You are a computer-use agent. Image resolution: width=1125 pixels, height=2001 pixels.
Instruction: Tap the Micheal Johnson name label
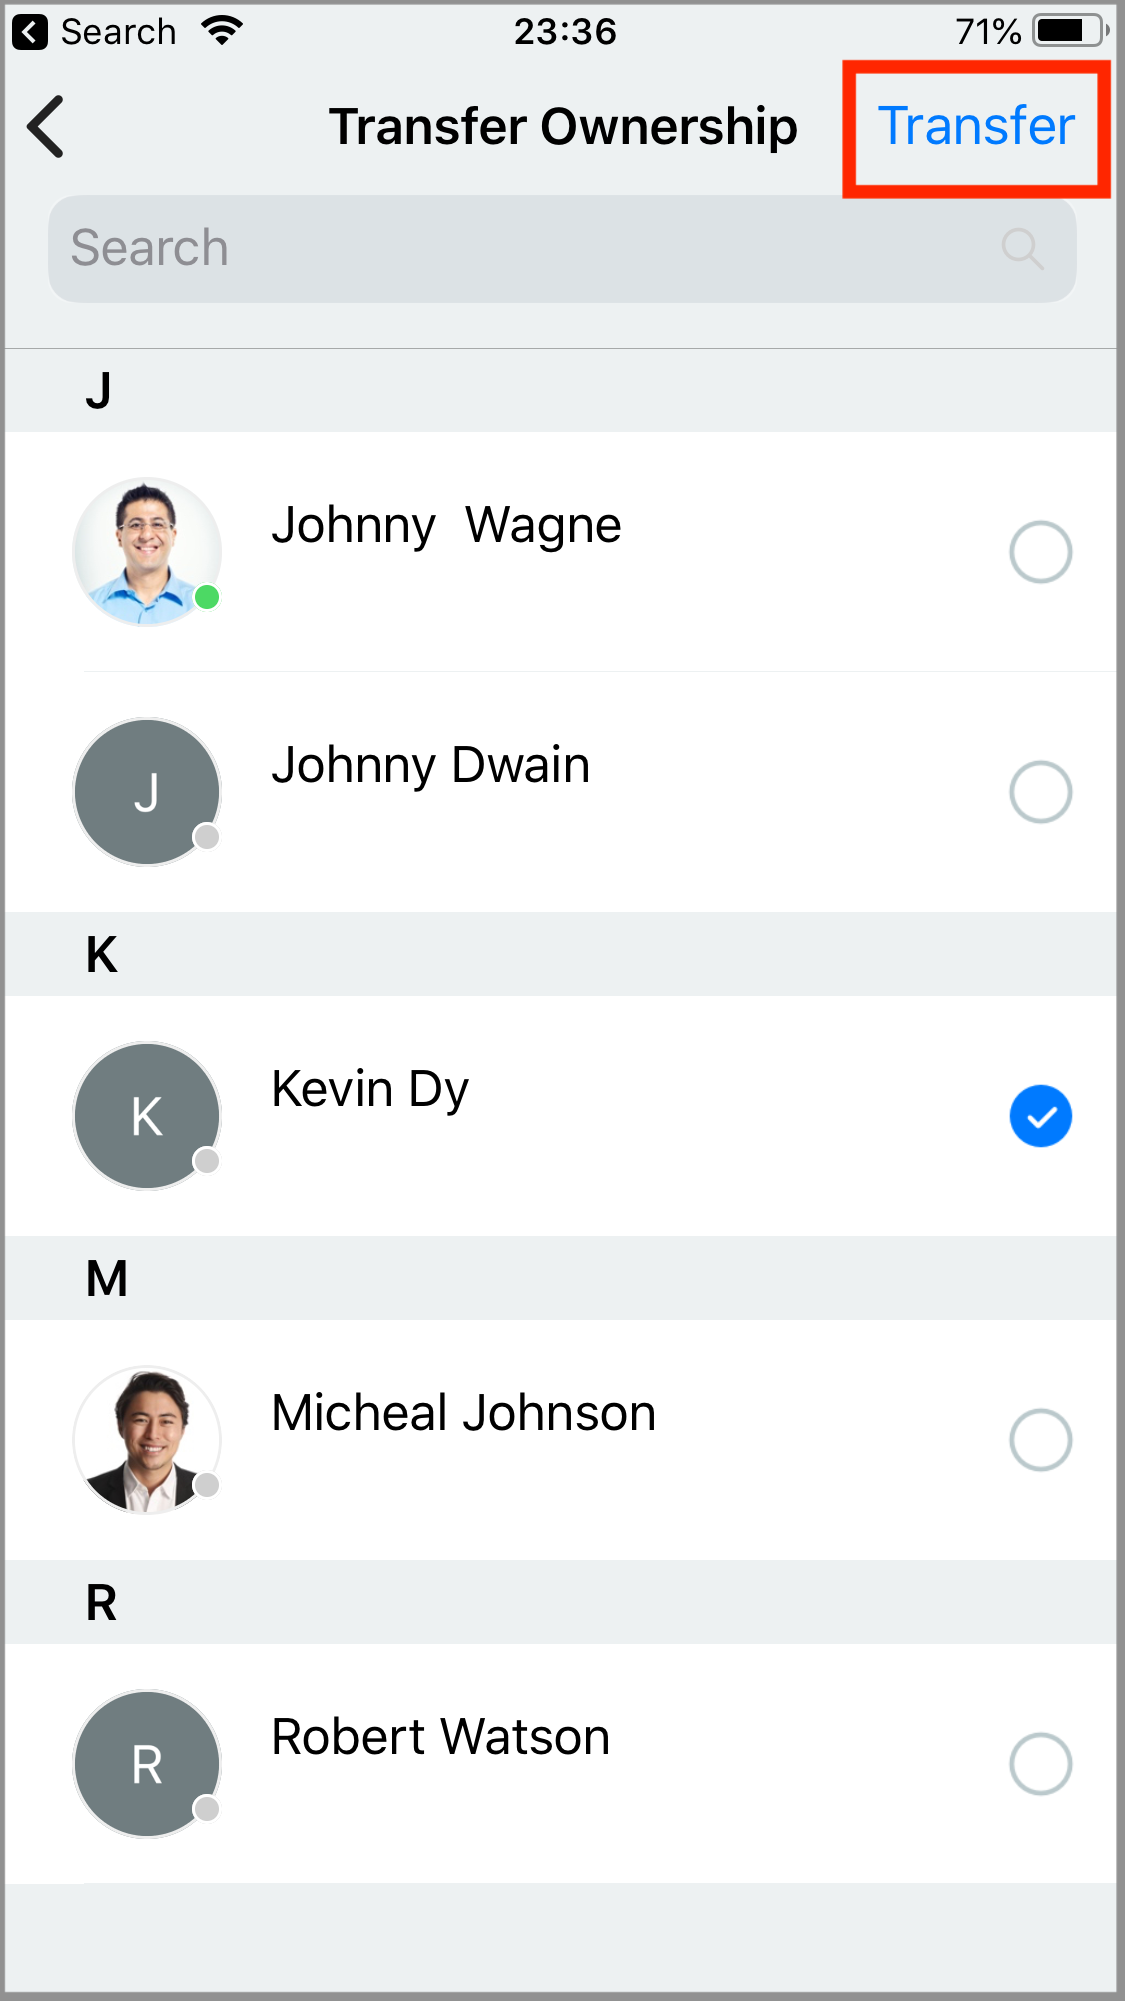point(464,1413)
